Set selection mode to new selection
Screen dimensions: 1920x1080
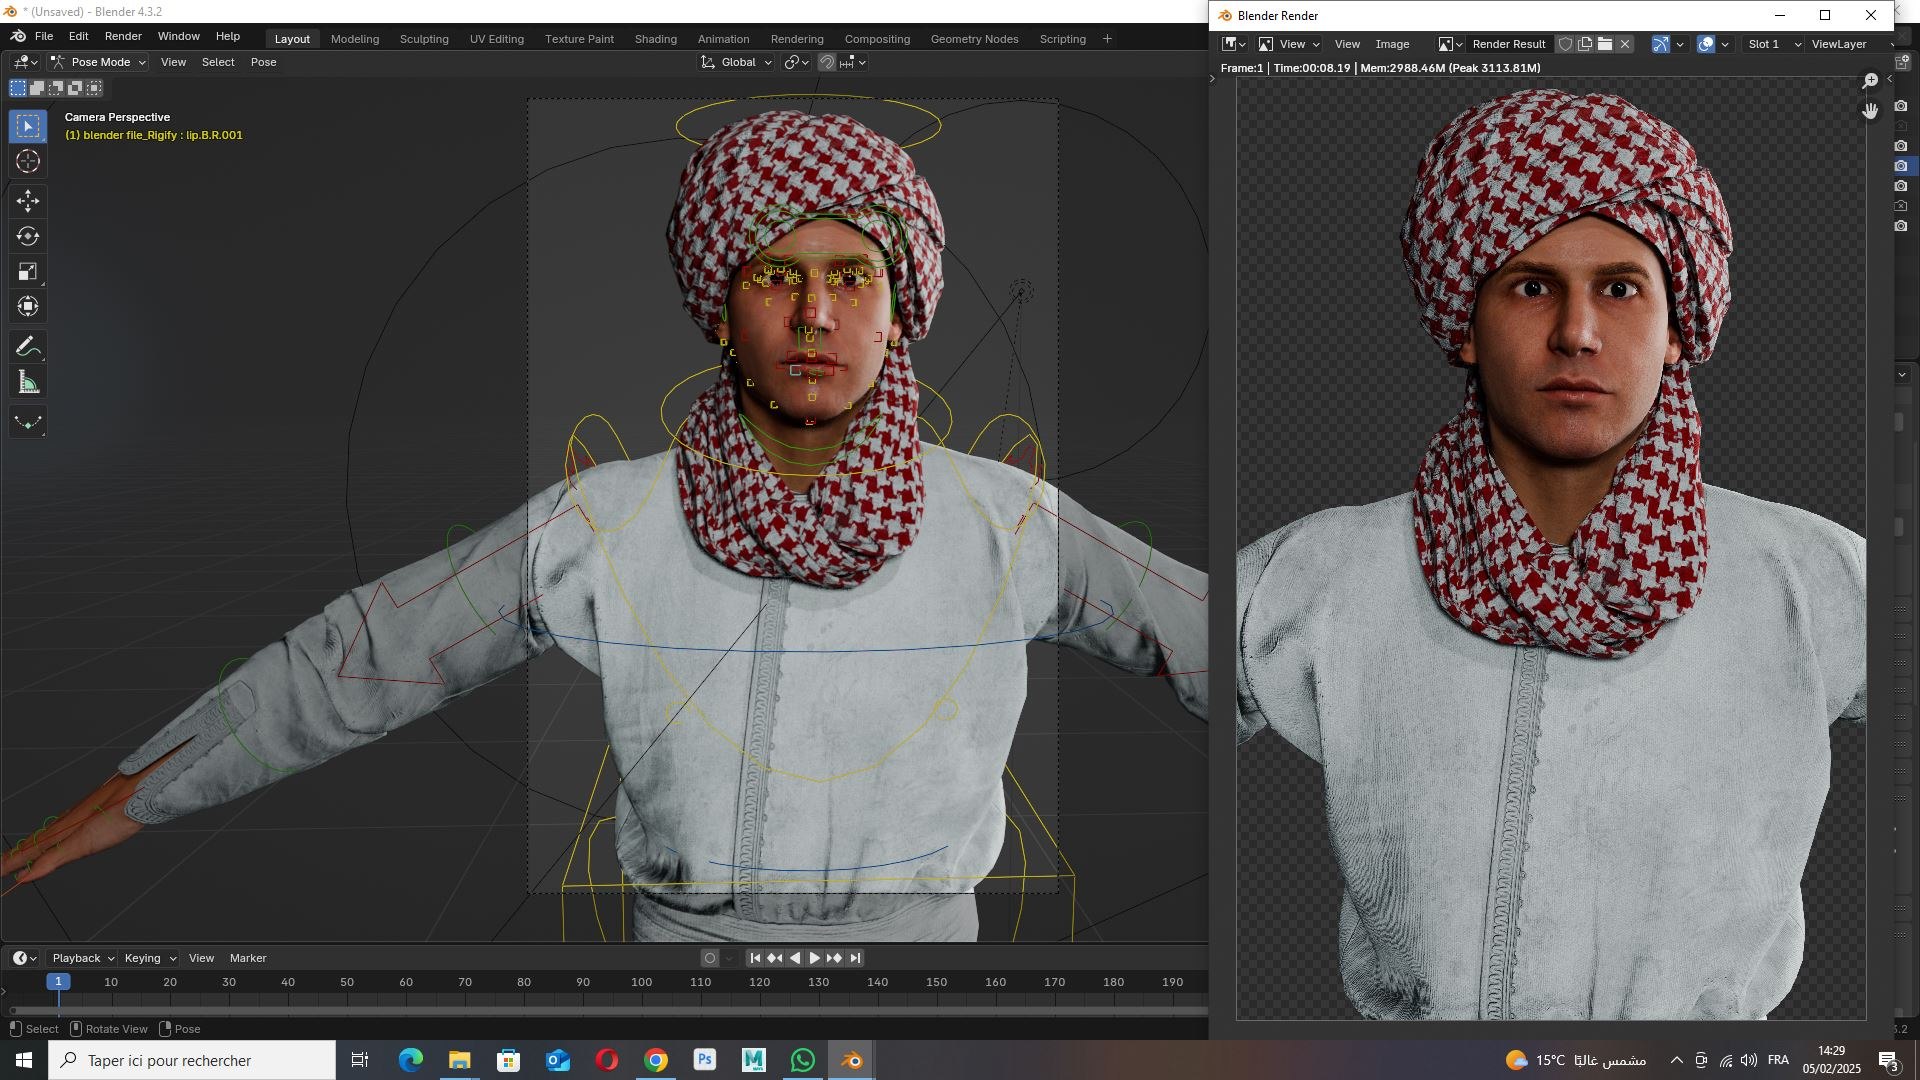[18, 88]
